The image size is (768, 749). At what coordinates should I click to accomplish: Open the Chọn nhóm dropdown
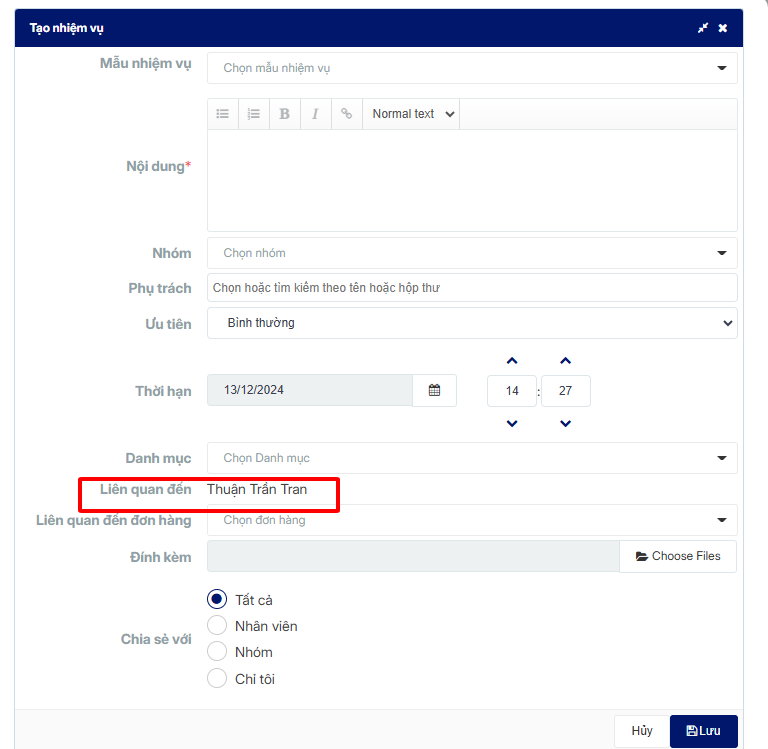coord(472,253)
